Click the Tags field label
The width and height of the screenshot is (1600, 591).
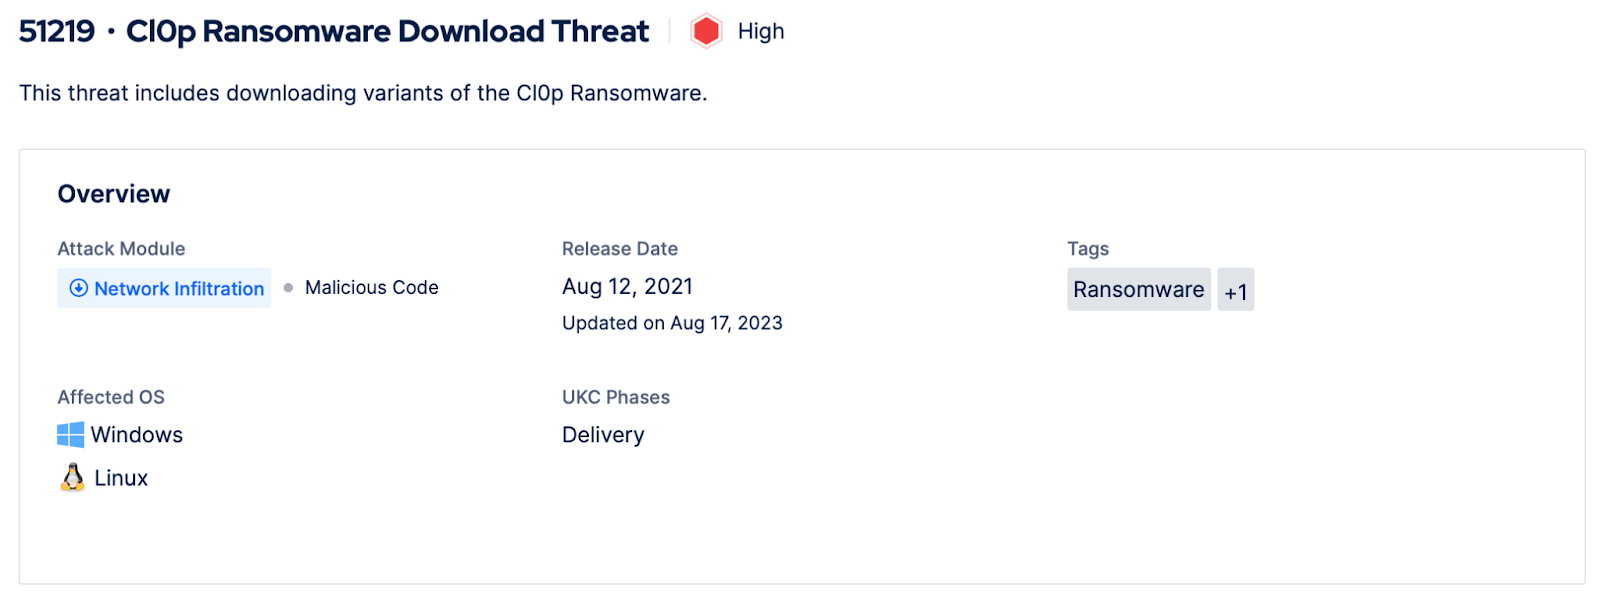point(1087,249)
